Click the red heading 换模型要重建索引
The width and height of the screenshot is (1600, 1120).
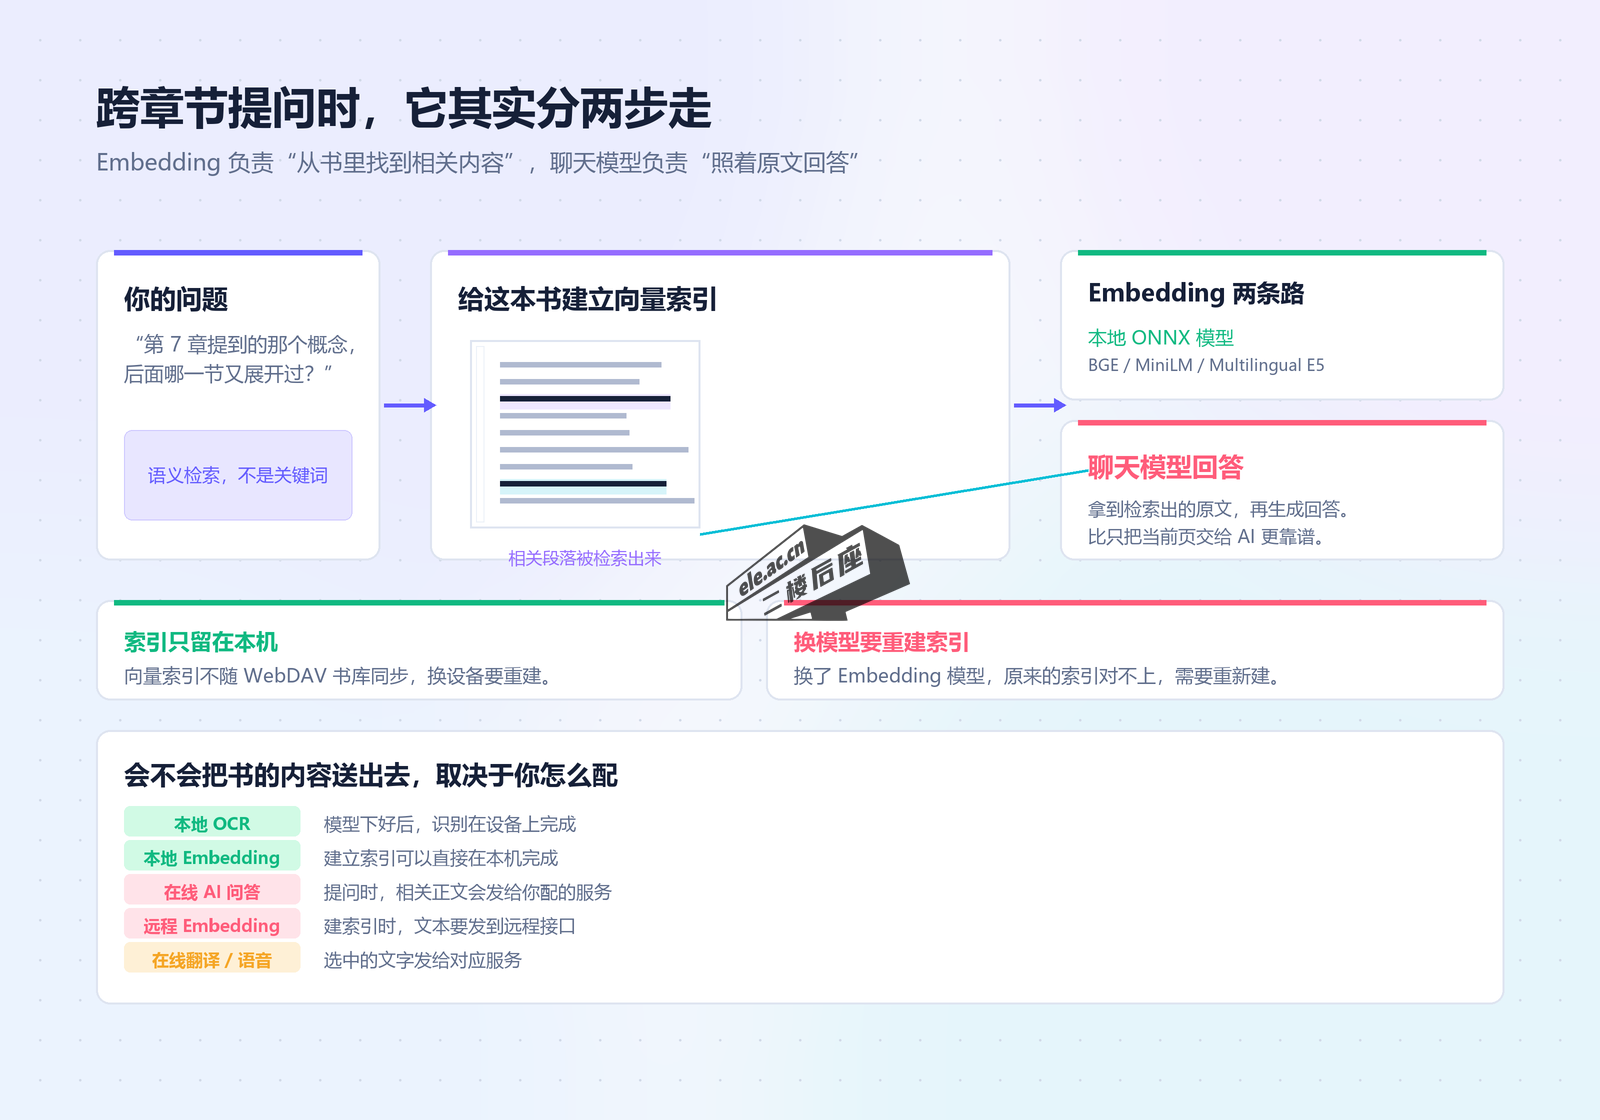(x=882, y=642)
